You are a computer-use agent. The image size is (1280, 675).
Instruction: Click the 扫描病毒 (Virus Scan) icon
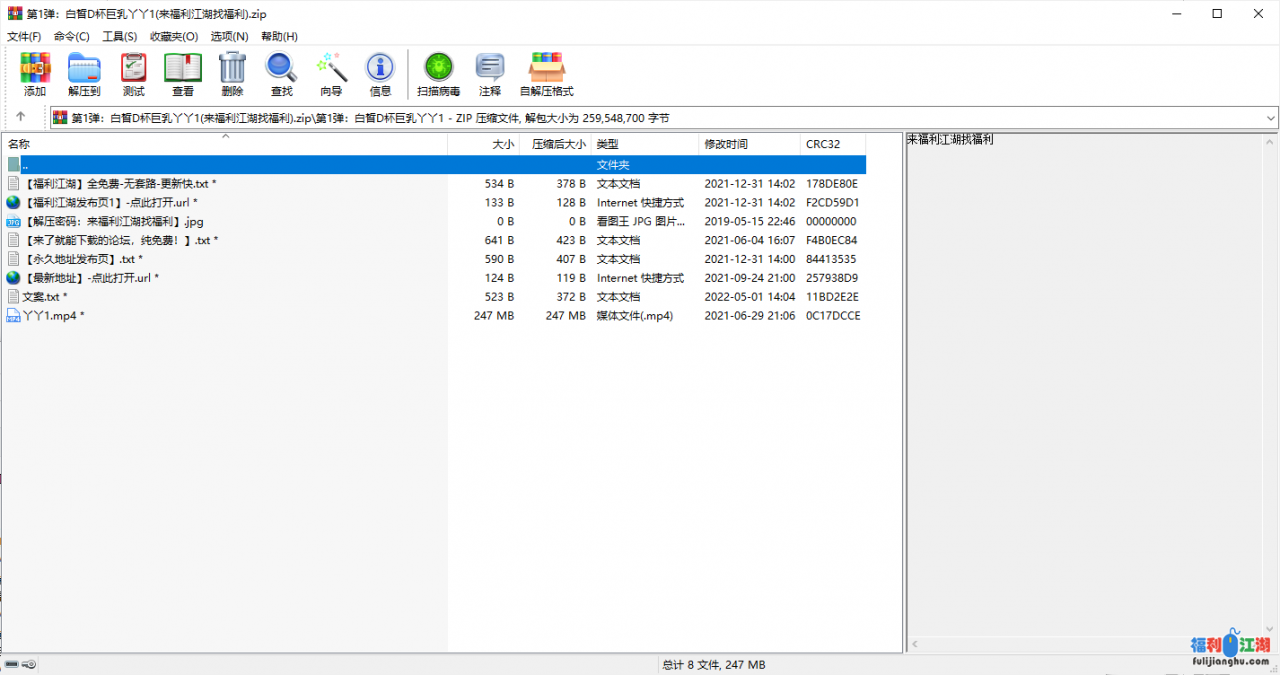[x=438, y=74]
